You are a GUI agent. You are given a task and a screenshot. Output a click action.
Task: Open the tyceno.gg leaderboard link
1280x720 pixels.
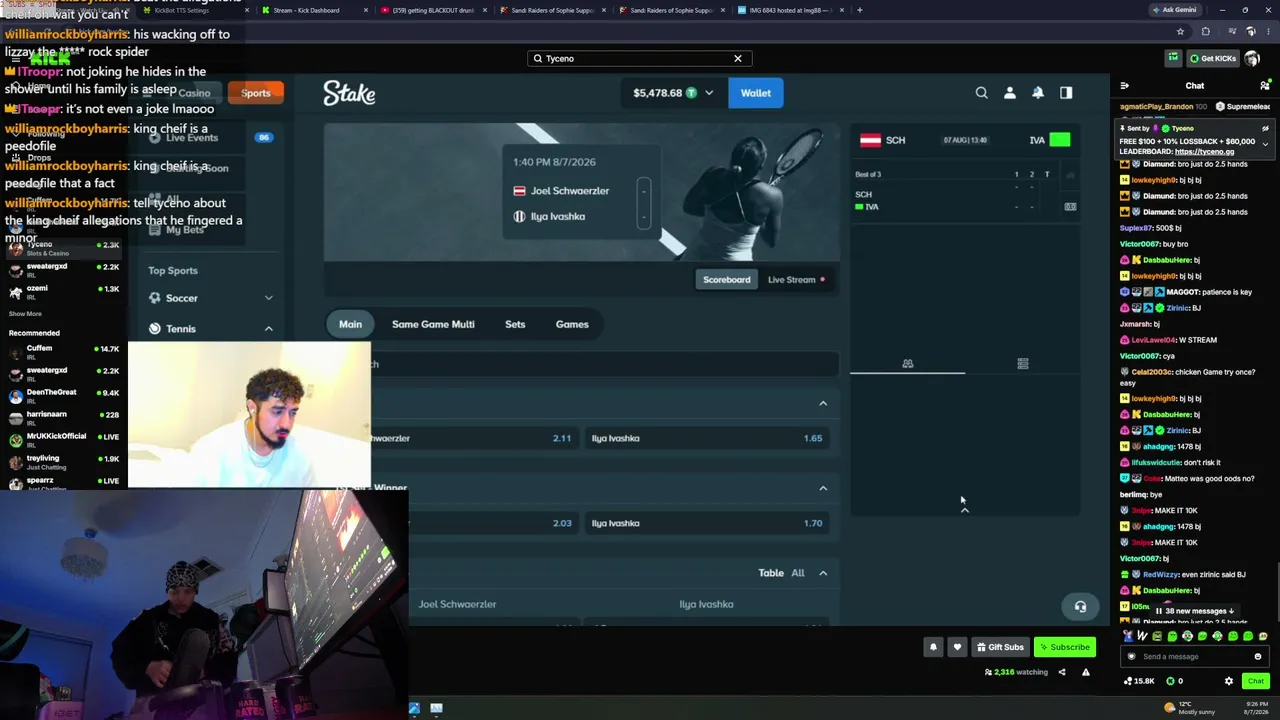point(1204,152)
